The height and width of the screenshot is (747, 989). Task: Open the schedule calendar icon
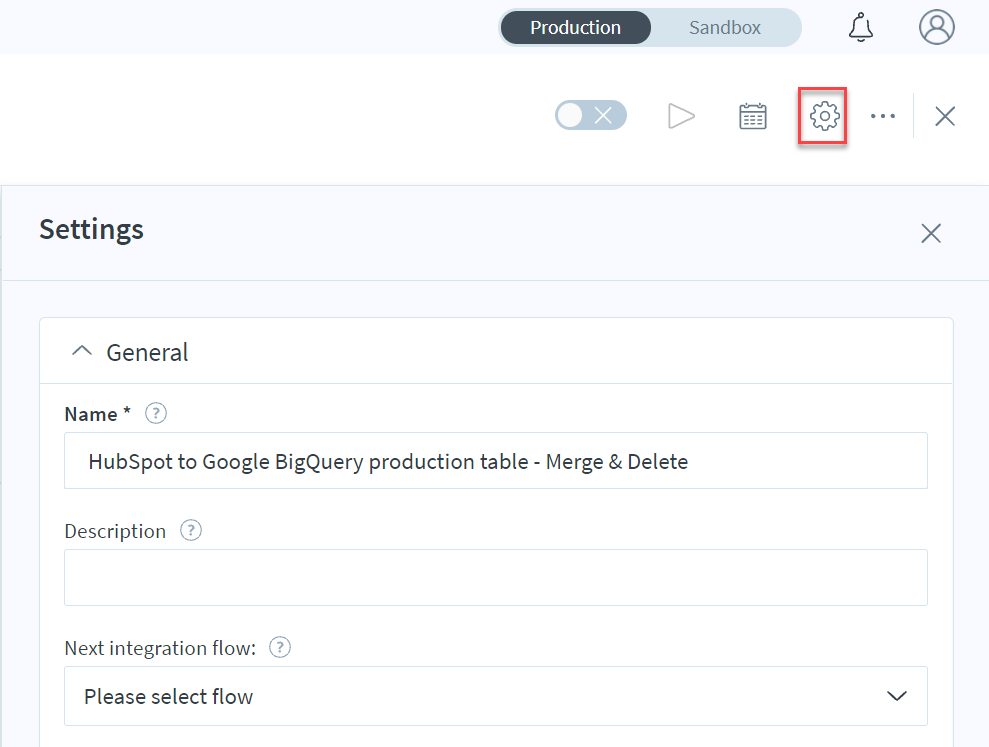[752, 116]
